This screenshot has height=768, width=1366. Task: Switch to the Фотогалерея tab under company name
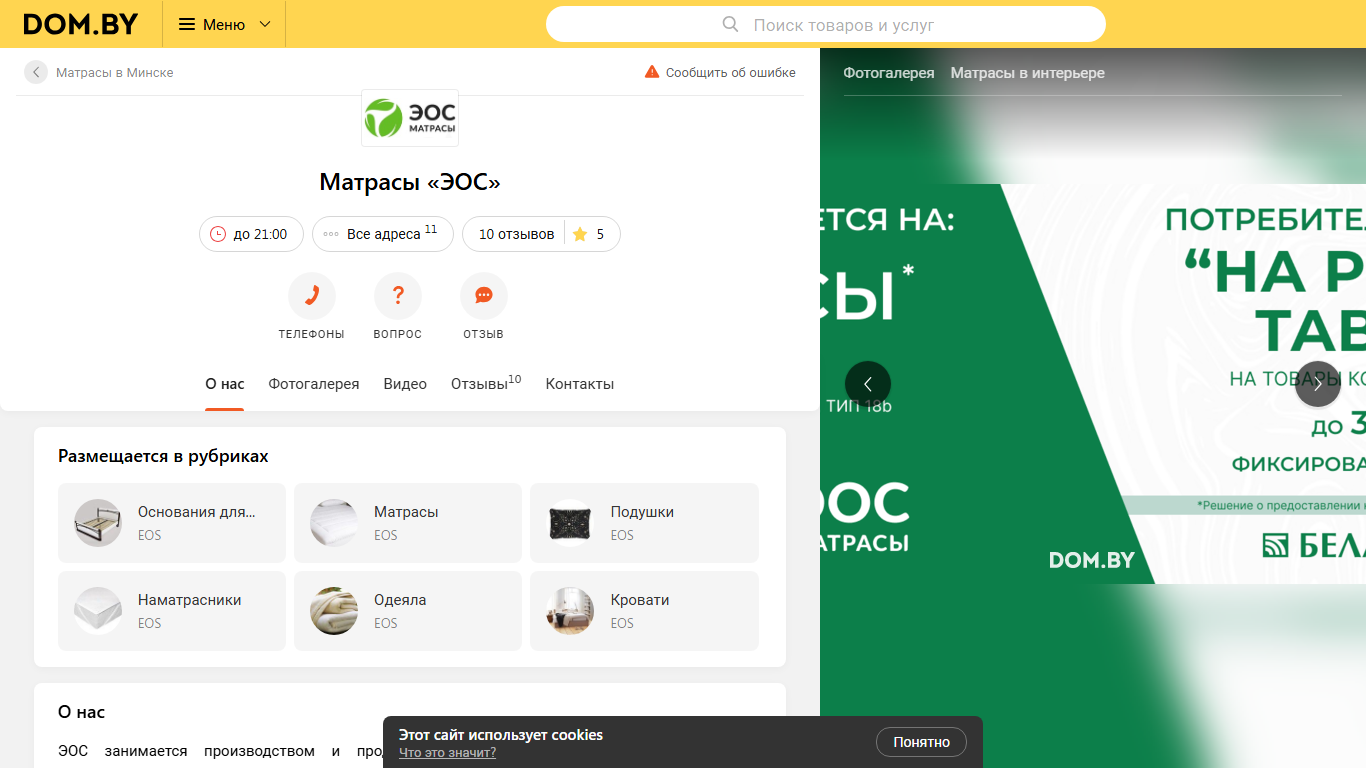pos(314,384)
